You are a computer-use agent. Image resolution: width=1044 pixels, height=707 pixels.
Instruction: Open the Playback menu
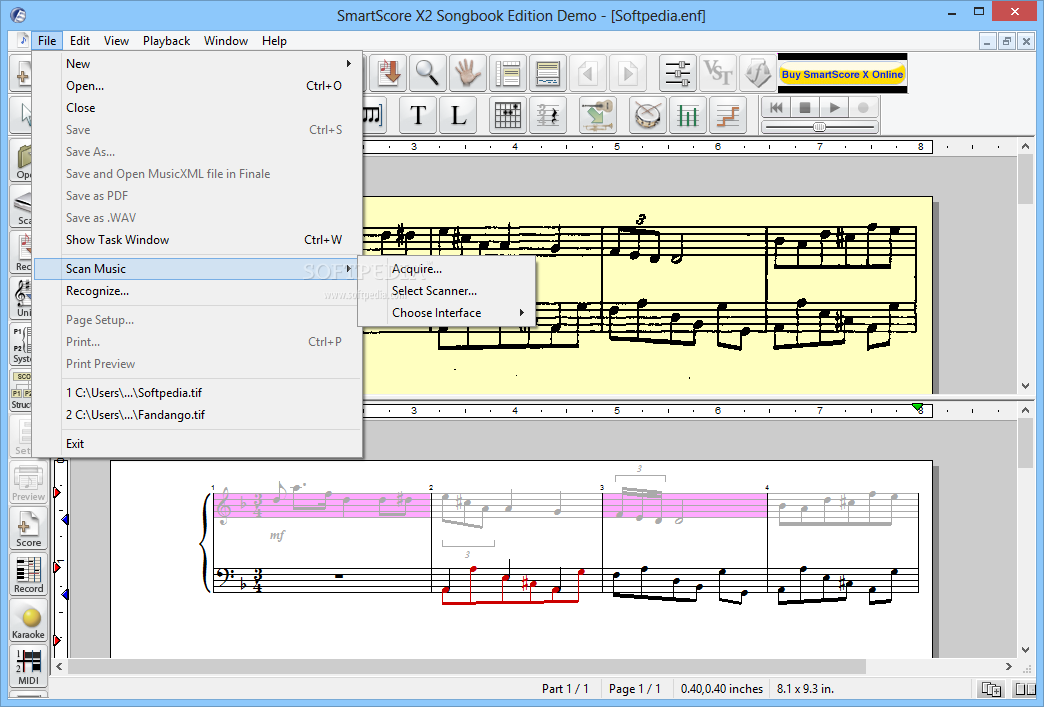(166, 41)
